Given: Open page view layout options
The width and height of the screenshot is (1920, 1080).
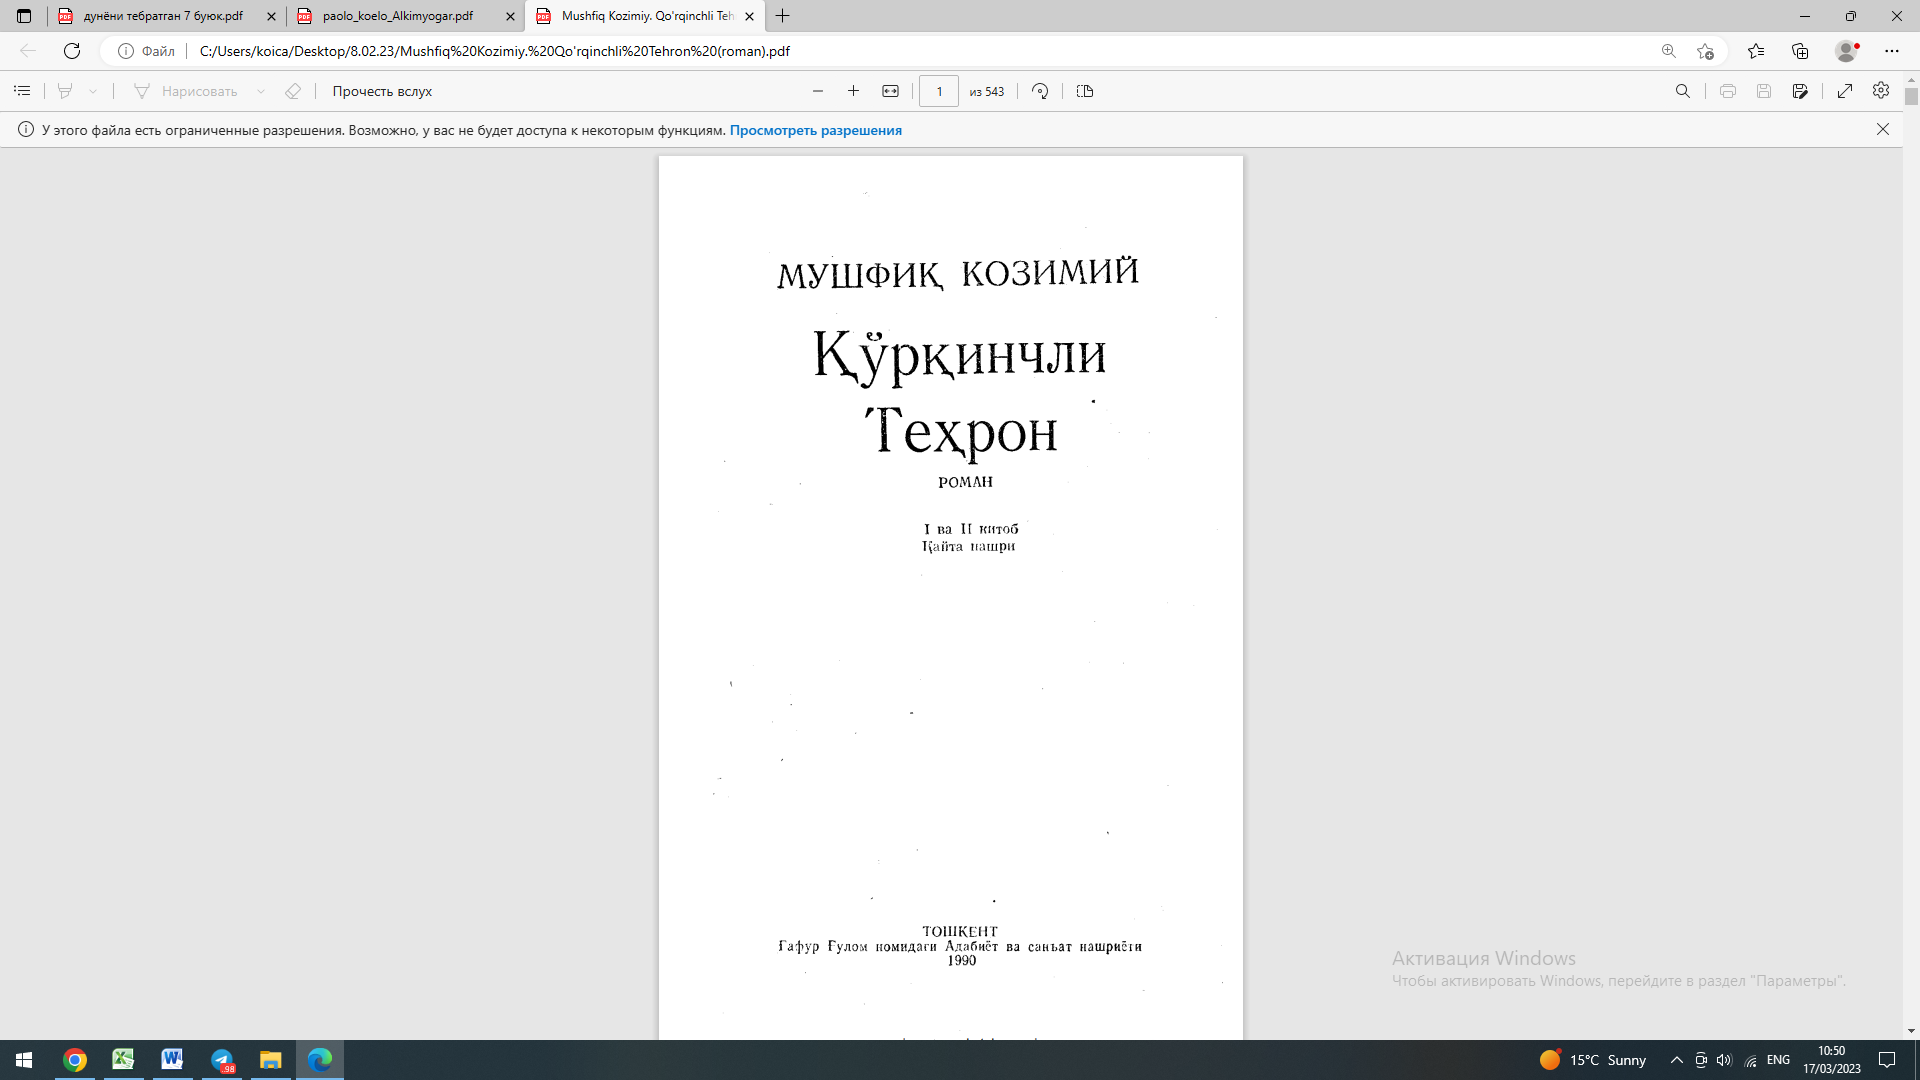Looking at the screenshot, I should pyautogui.click(x=1085, y=91).
